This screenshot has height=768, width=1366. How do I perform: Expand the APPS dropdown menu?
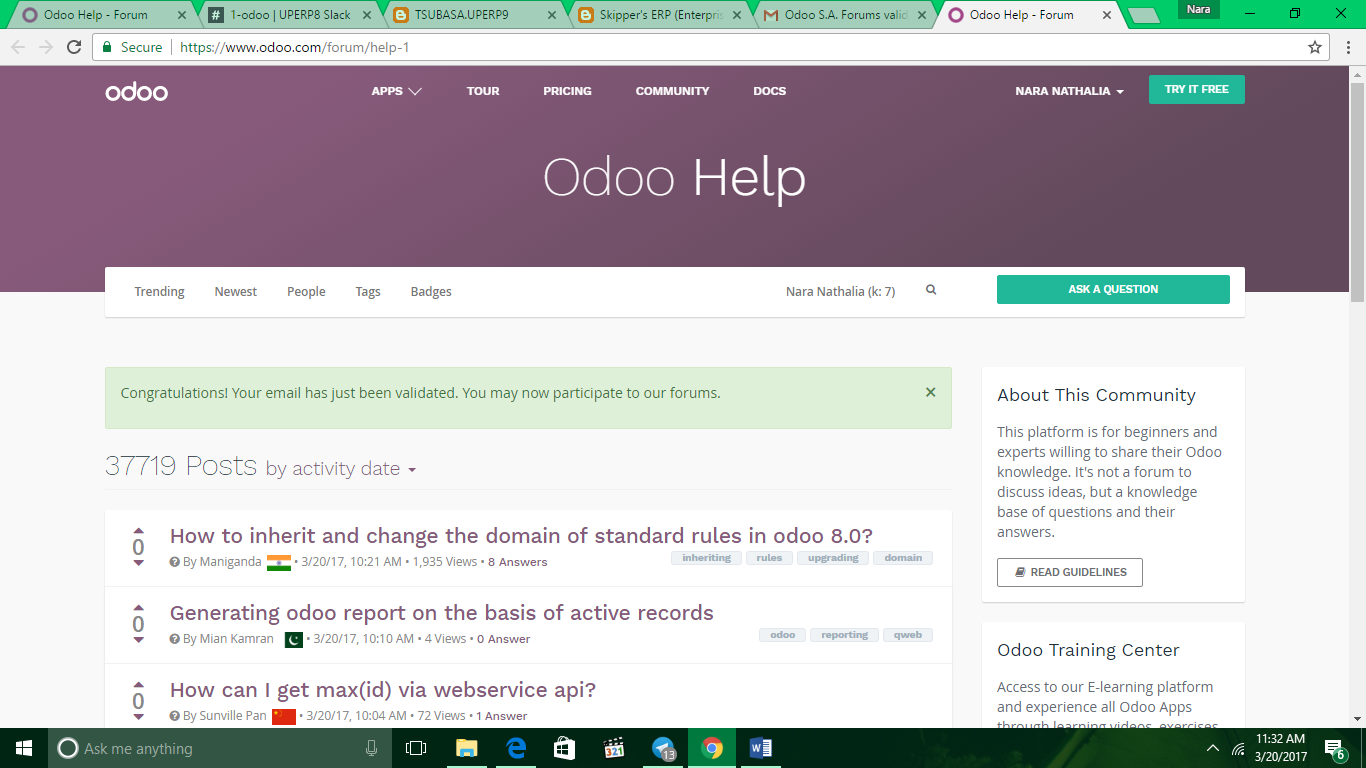click(x=396, y=91)
